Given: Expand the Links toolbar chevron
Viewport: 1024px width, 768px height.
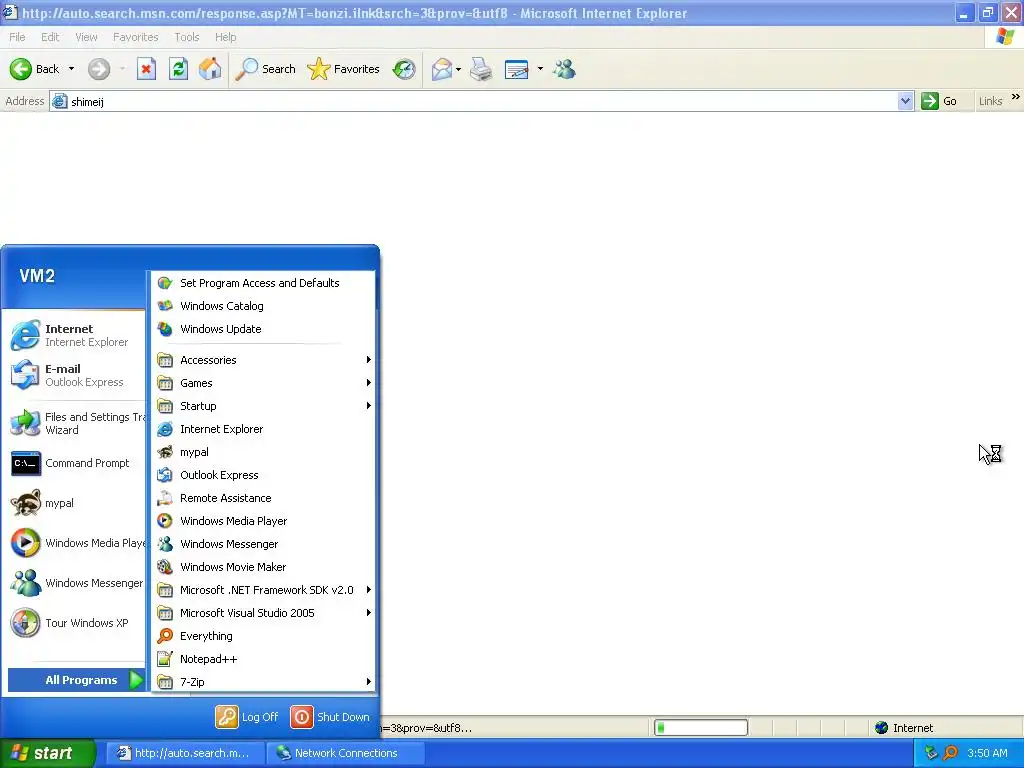Looking at the screenshot, I should click(x=1016, y=97).
